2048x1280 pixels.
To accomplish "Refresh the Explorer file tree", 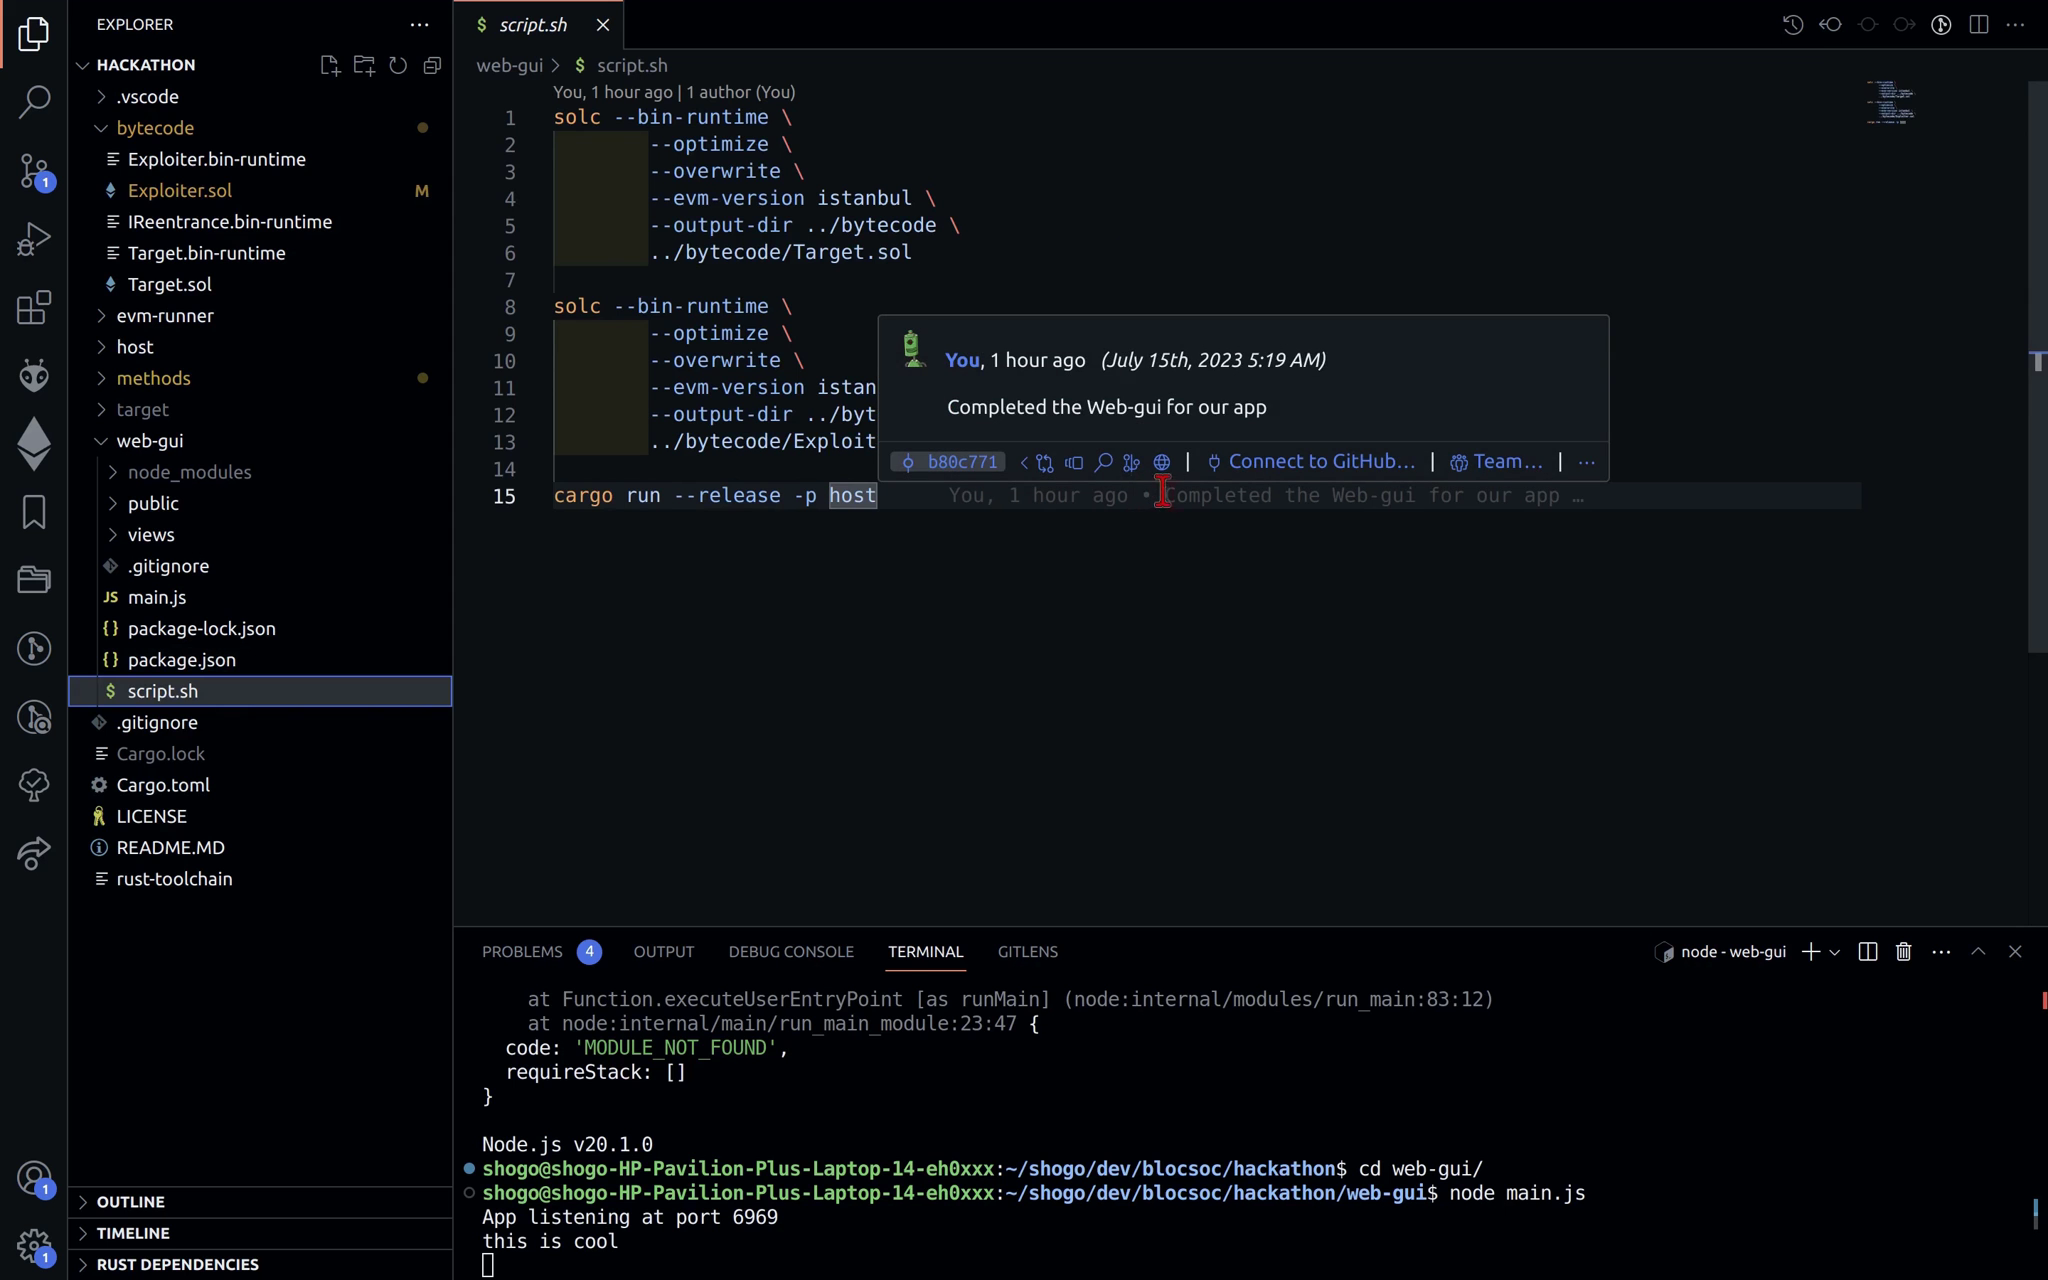I will [398, 65].
